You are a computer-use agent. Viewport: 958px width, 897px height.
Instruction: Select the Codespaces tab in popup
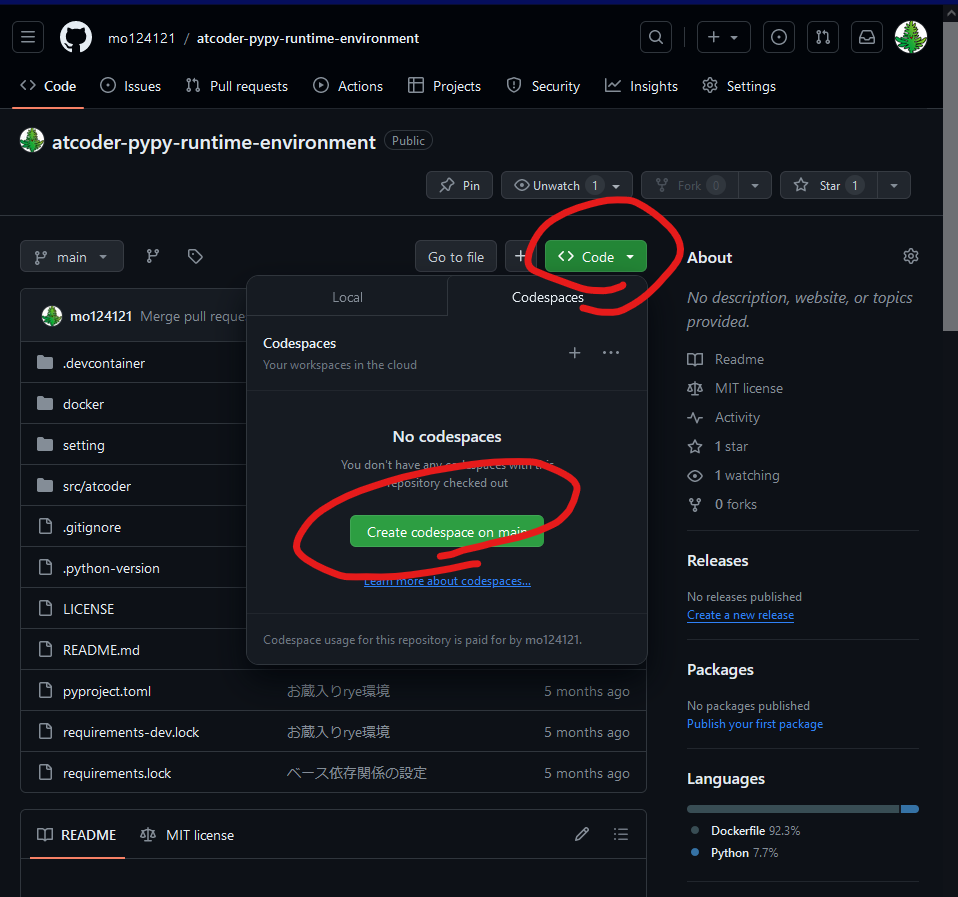(x=547, y=297)
